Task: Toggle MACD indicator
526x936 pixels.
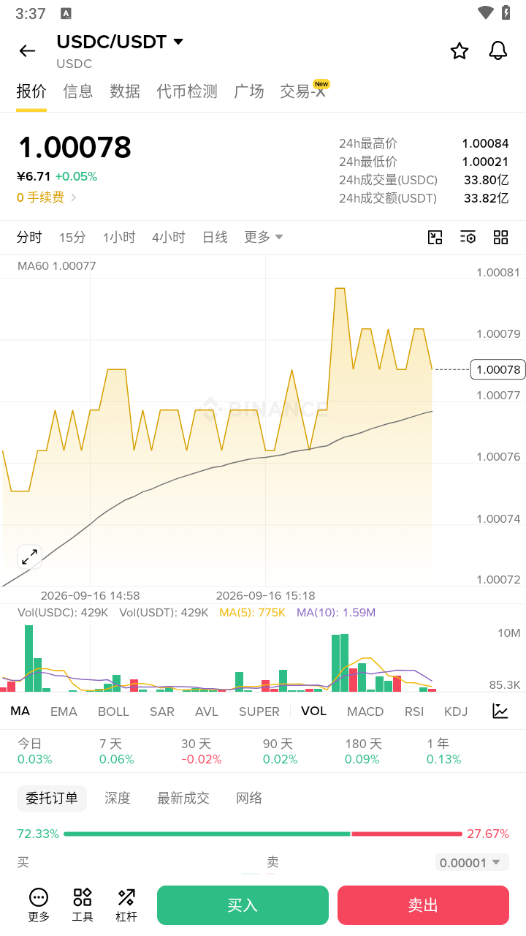Action: click(365, 712)
